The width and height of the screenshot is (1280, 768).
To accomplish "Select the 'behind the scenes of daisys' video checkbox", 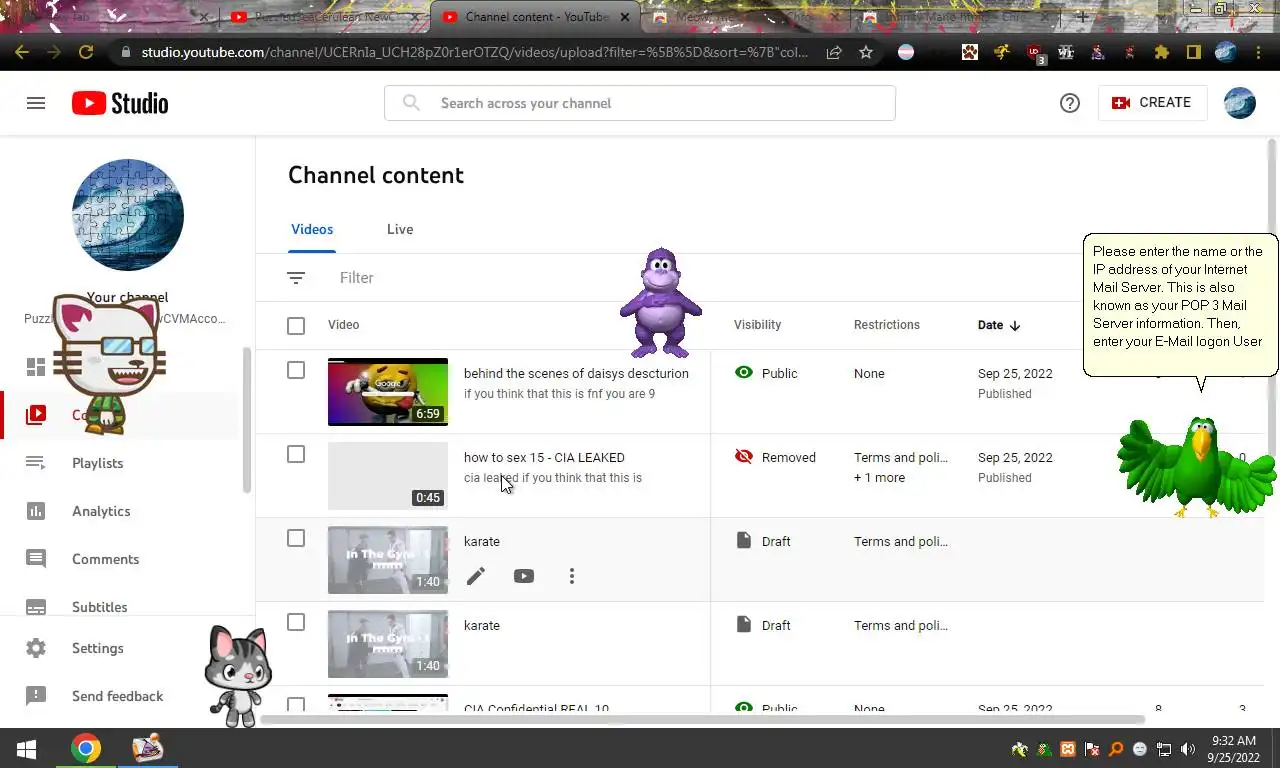I will click(296, 370).
